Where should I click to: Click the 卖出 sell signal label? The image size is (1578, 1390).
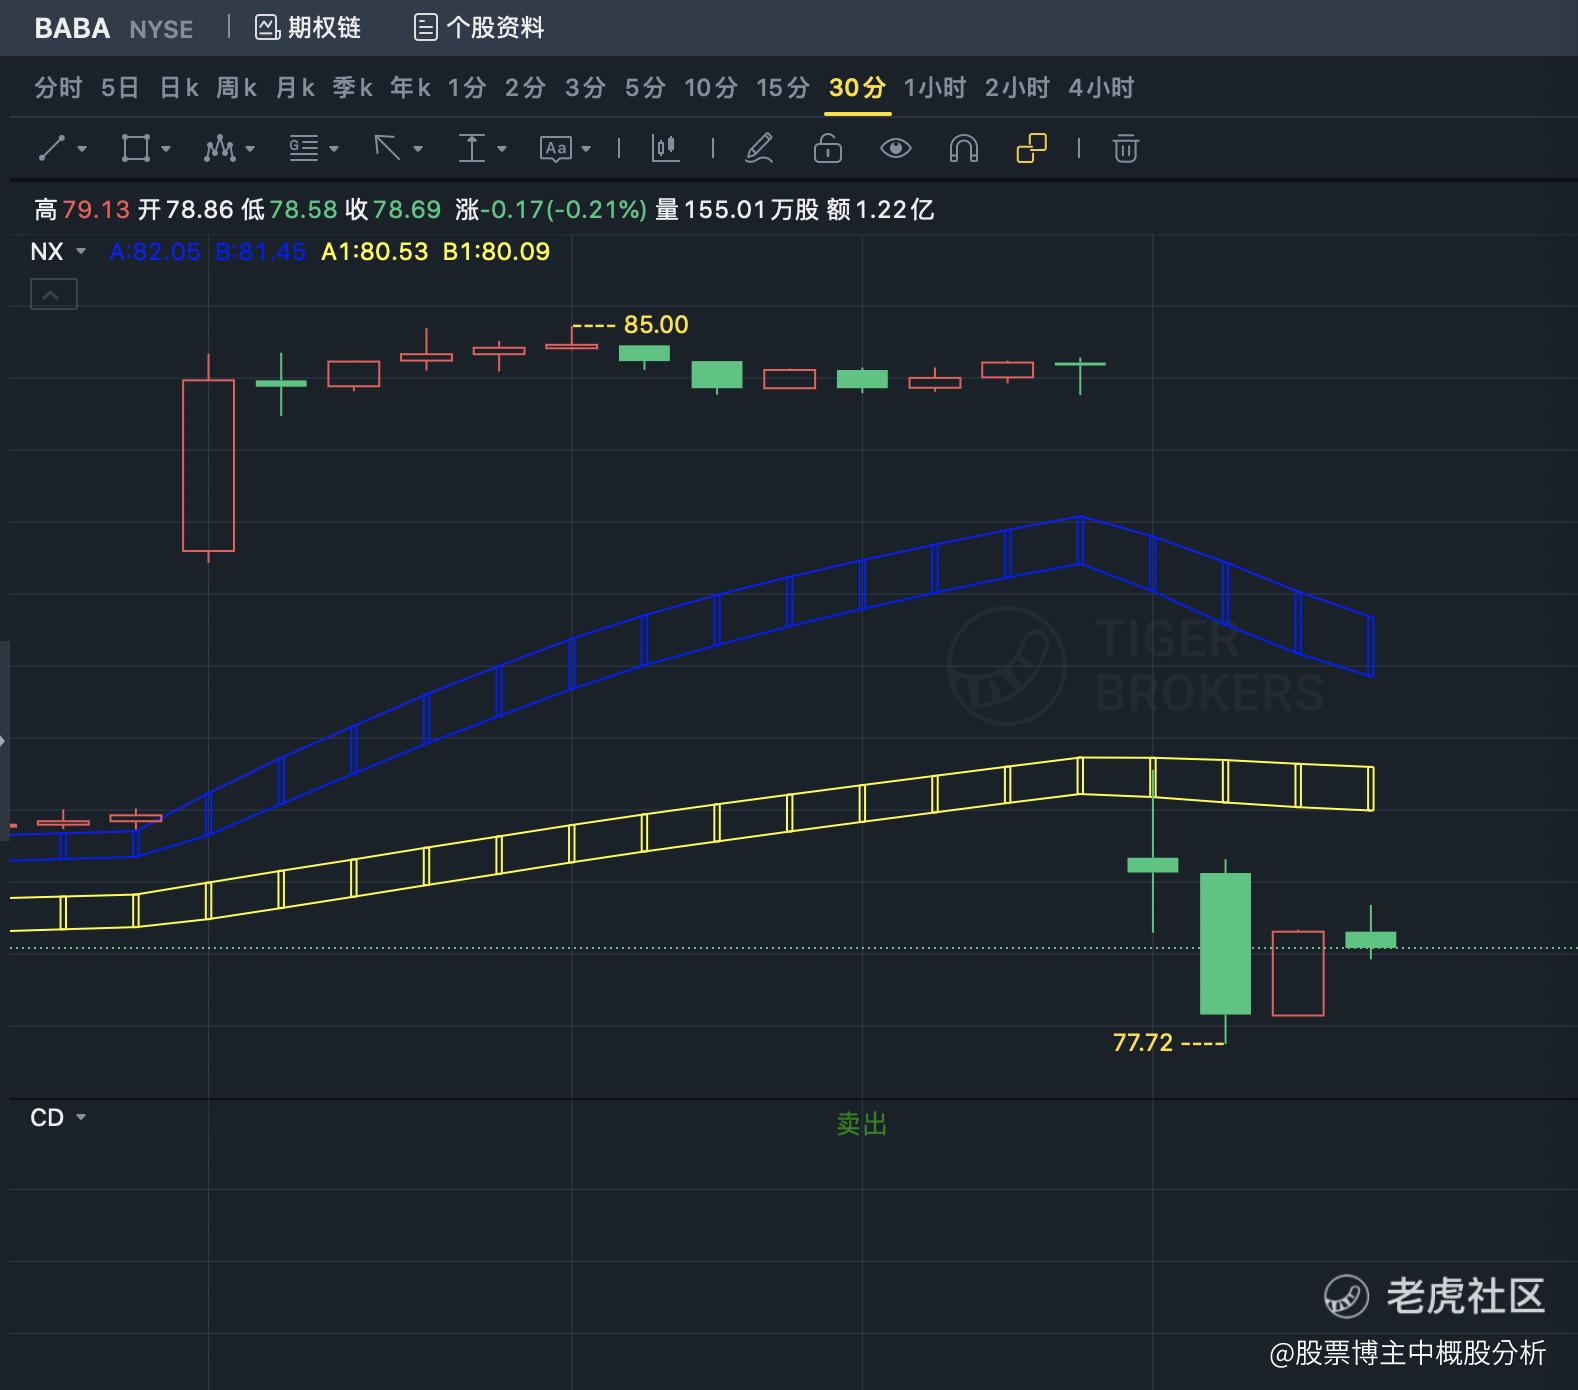[862, 1125]
